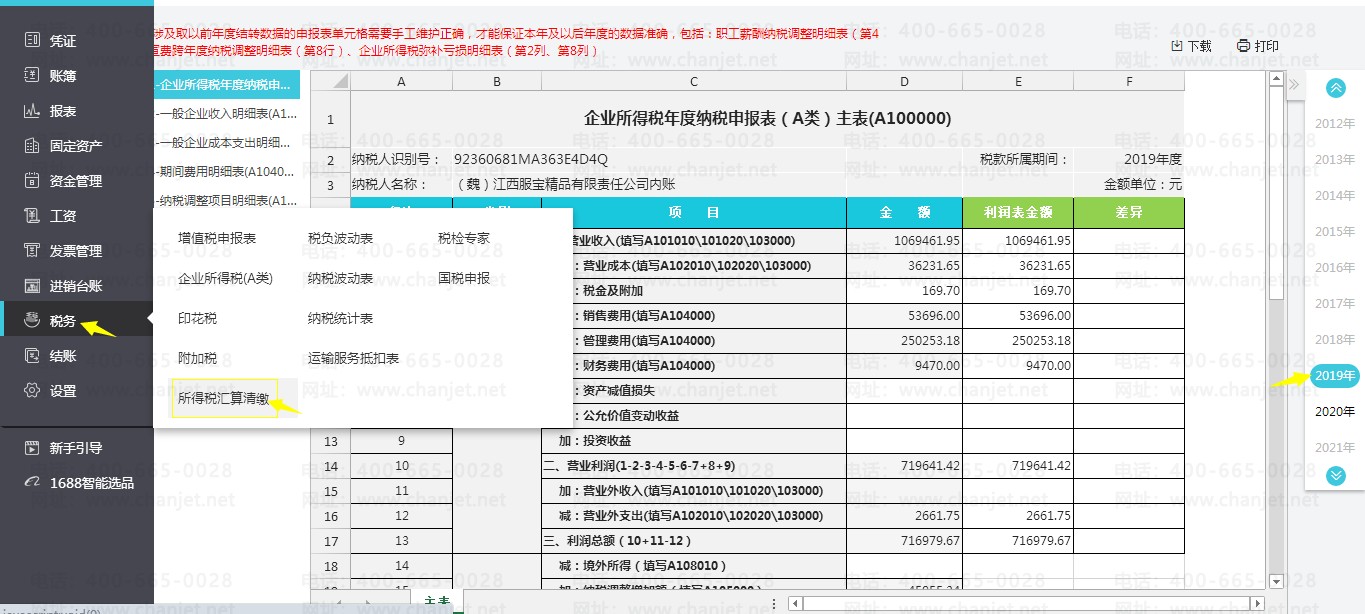1365x614 pixels.
Task: Open the 报表 reports module
Action: tap(63, 111)
